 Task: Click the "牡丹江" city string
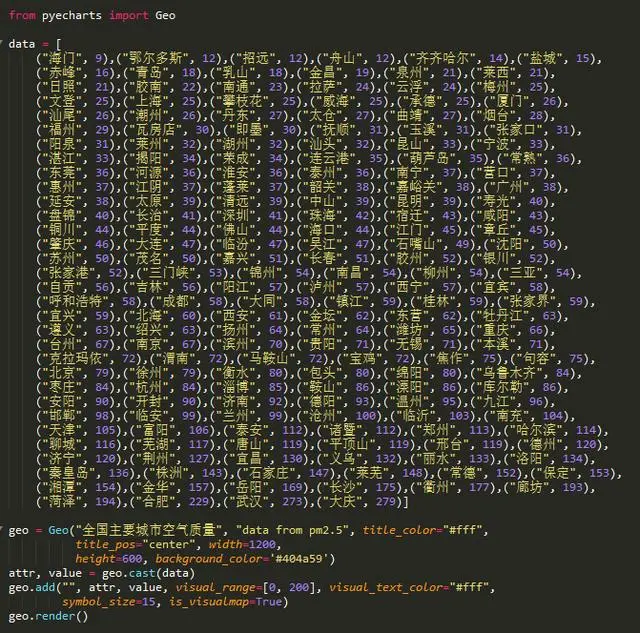pyautogui.click(x=503, y=315)
